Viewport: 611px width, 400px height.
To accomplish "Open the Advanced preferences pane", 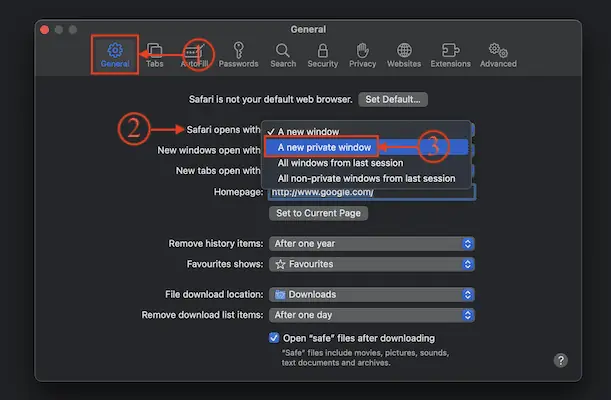I will click(x=497, y=54).
